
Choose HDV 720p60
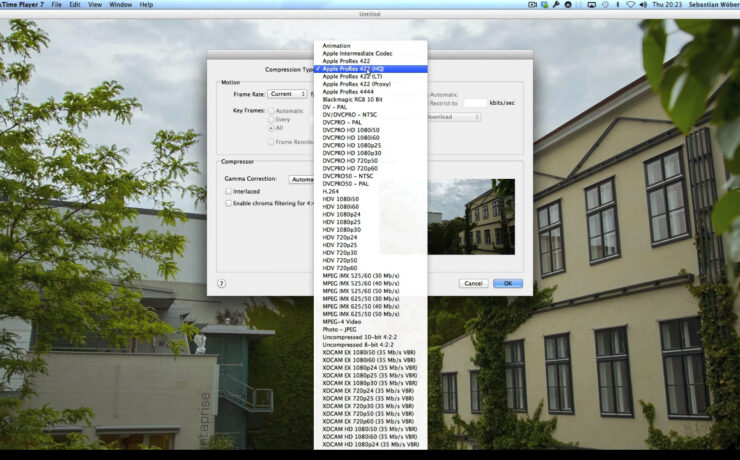point(370,268)
